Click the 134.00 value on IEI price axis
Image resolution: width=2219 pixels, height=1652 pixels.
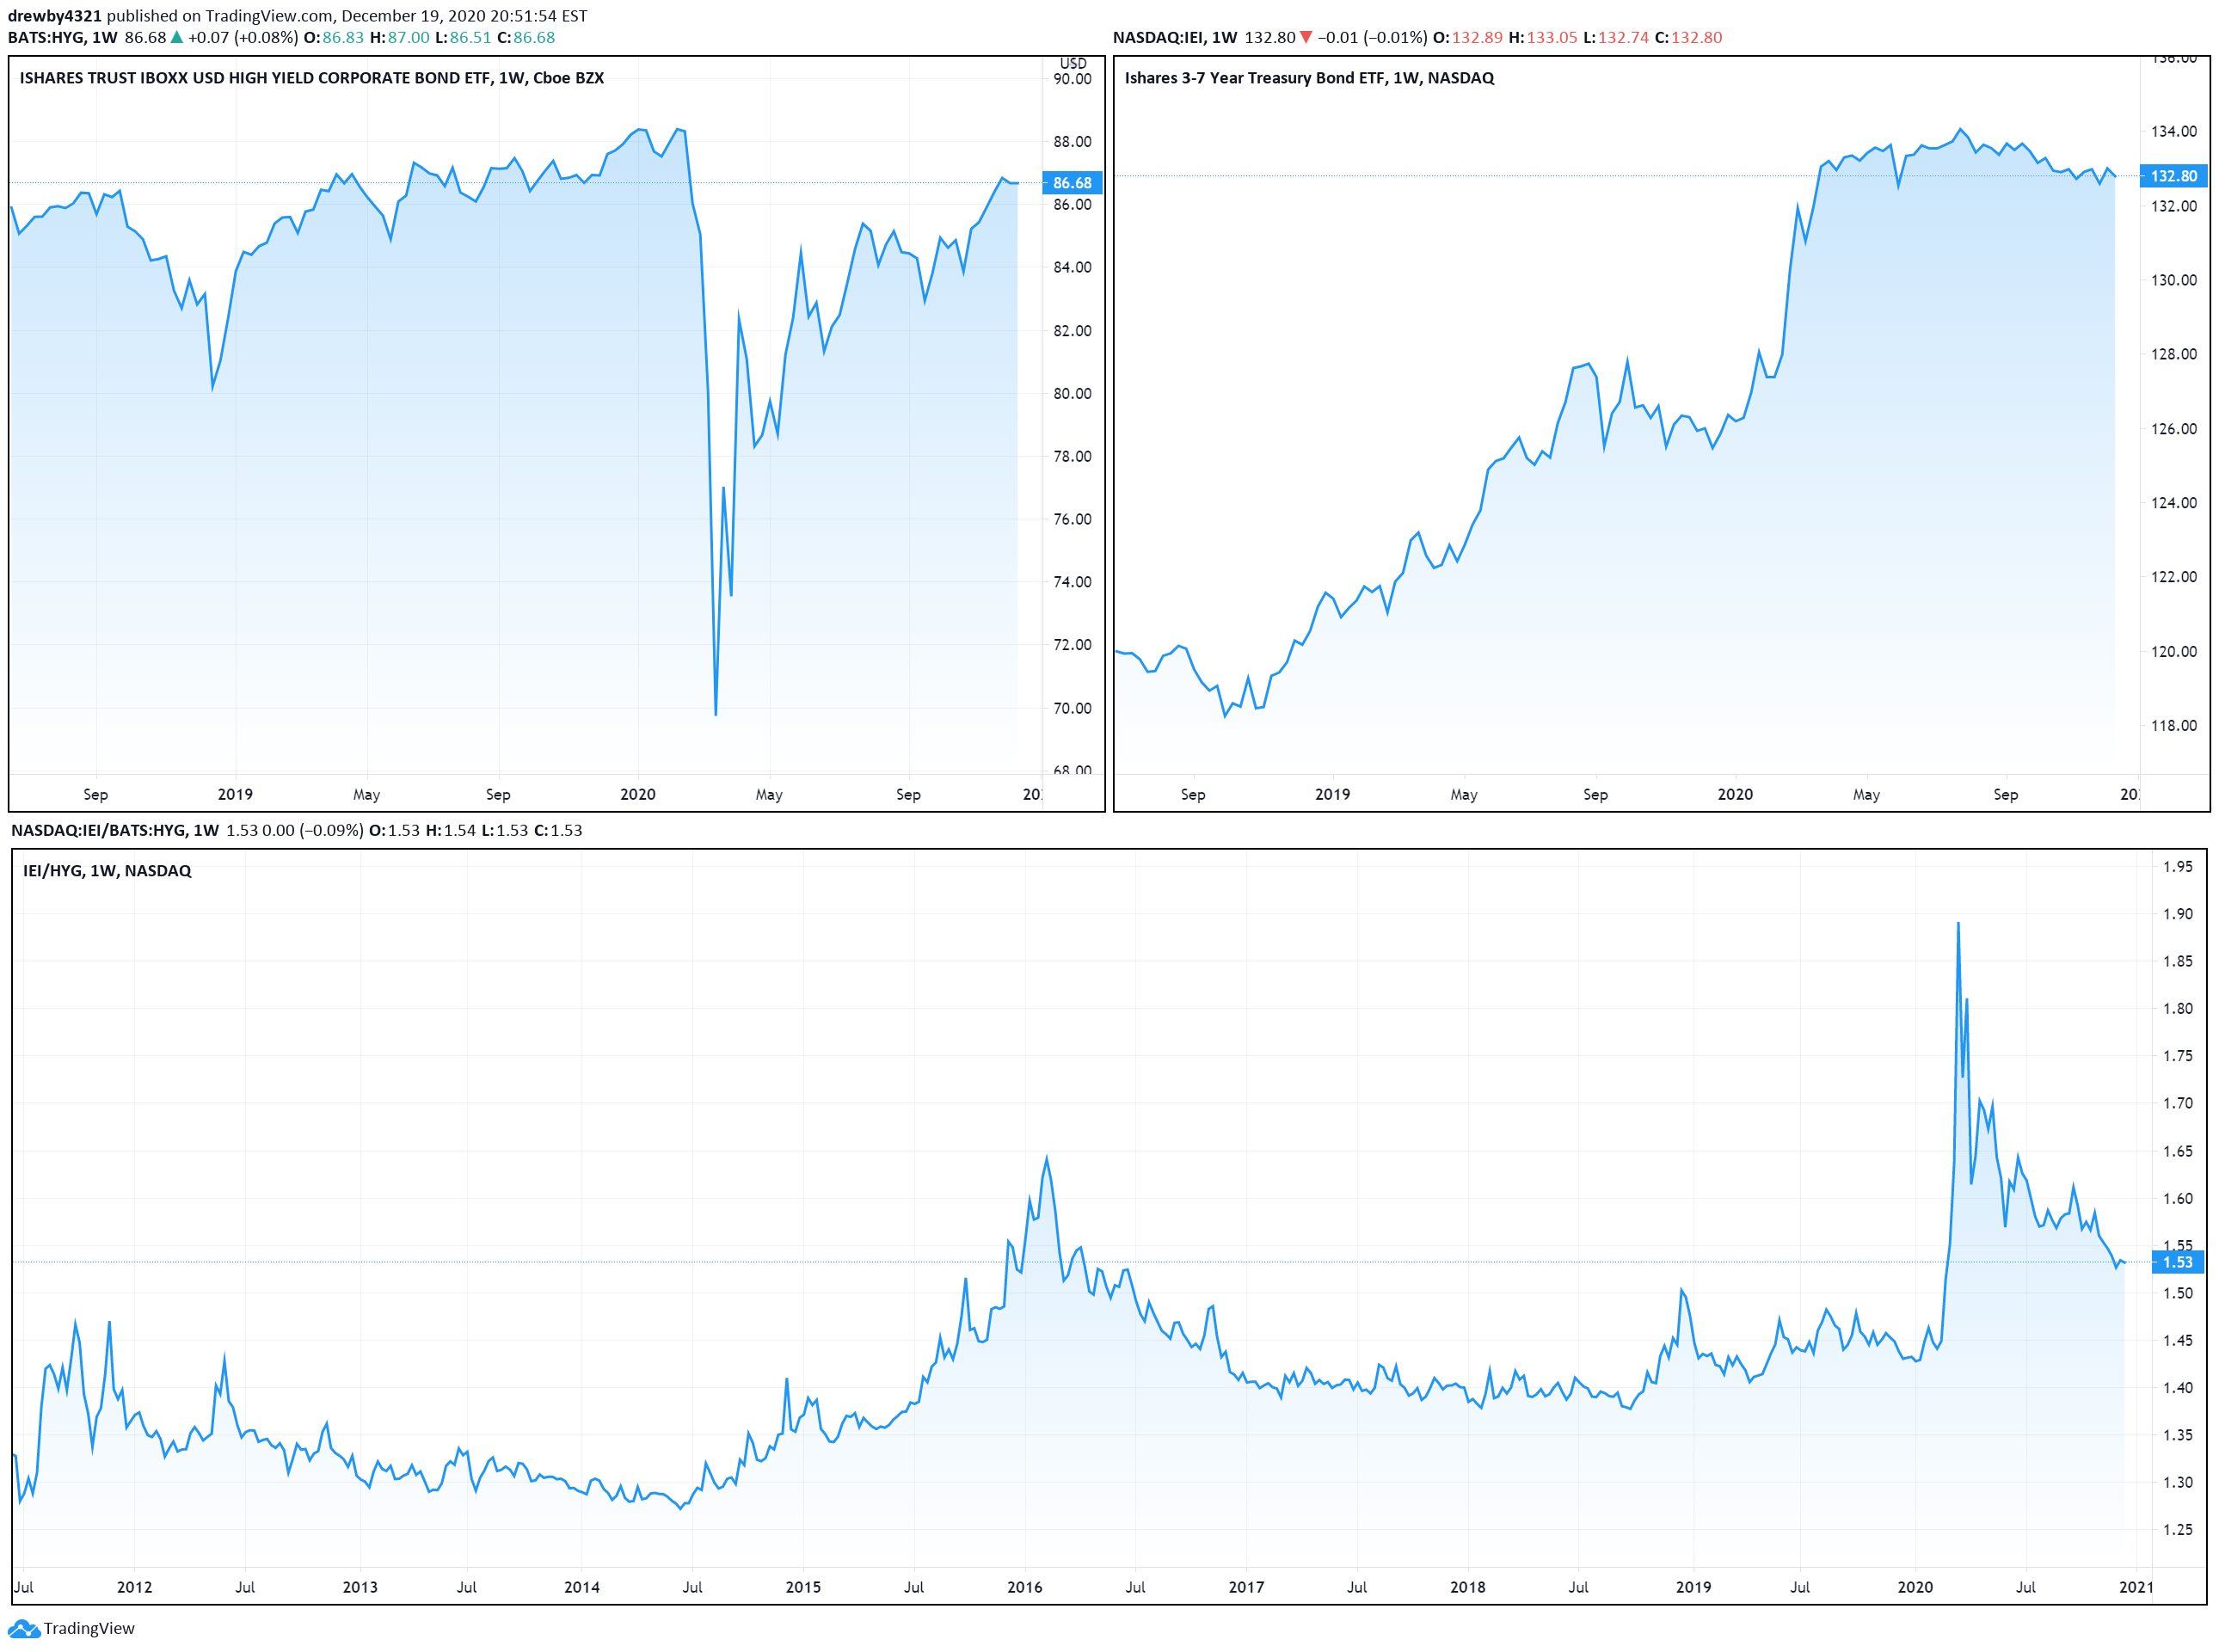pos(2174,132)
